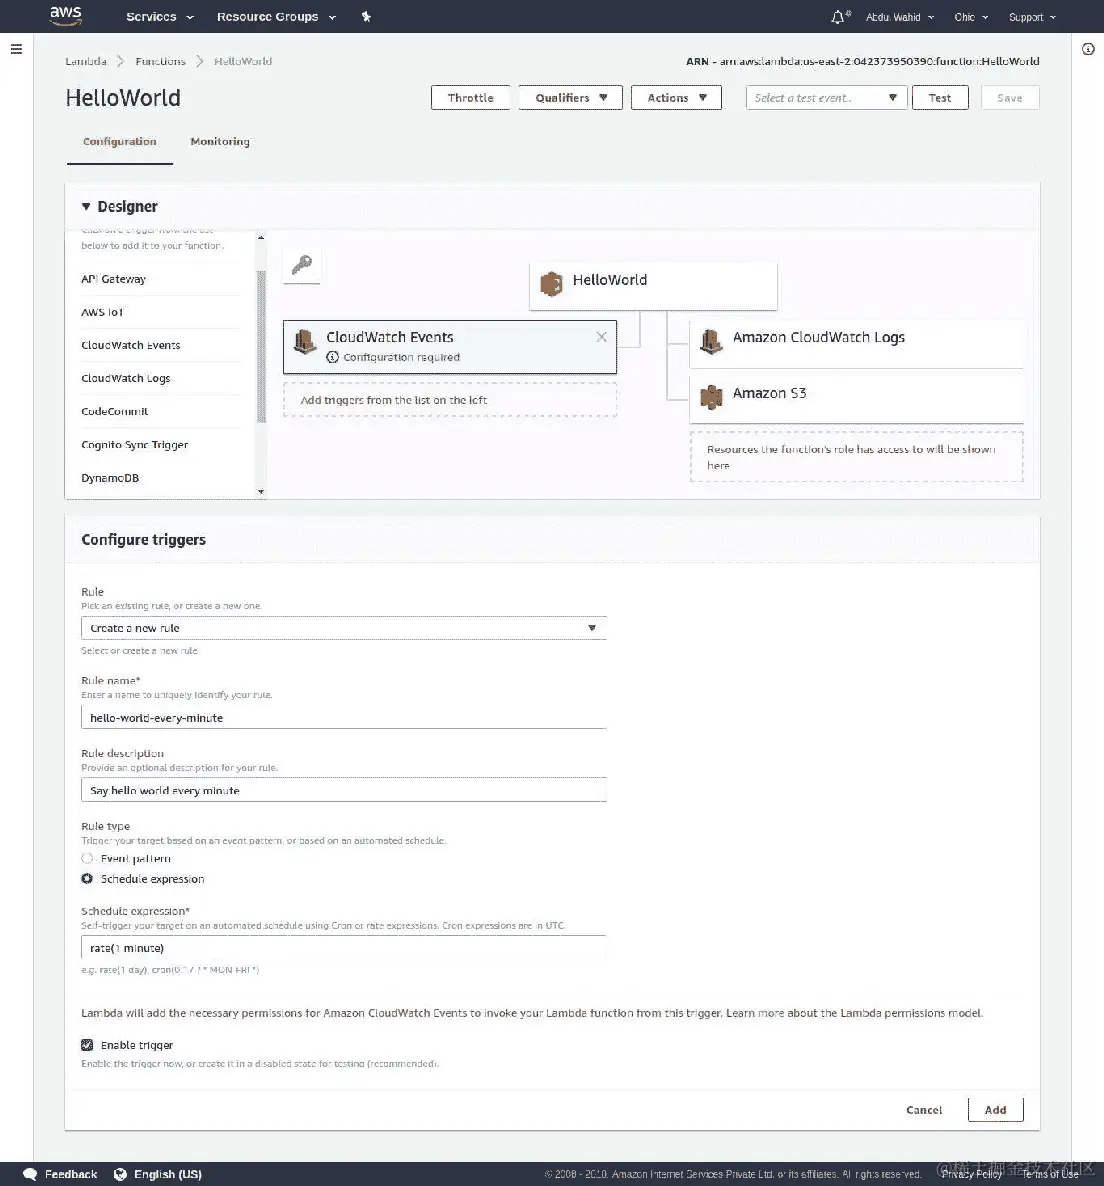The image size is (1104, 1186).
Task: Add the CodeCommit trigger
Action: 114,411
